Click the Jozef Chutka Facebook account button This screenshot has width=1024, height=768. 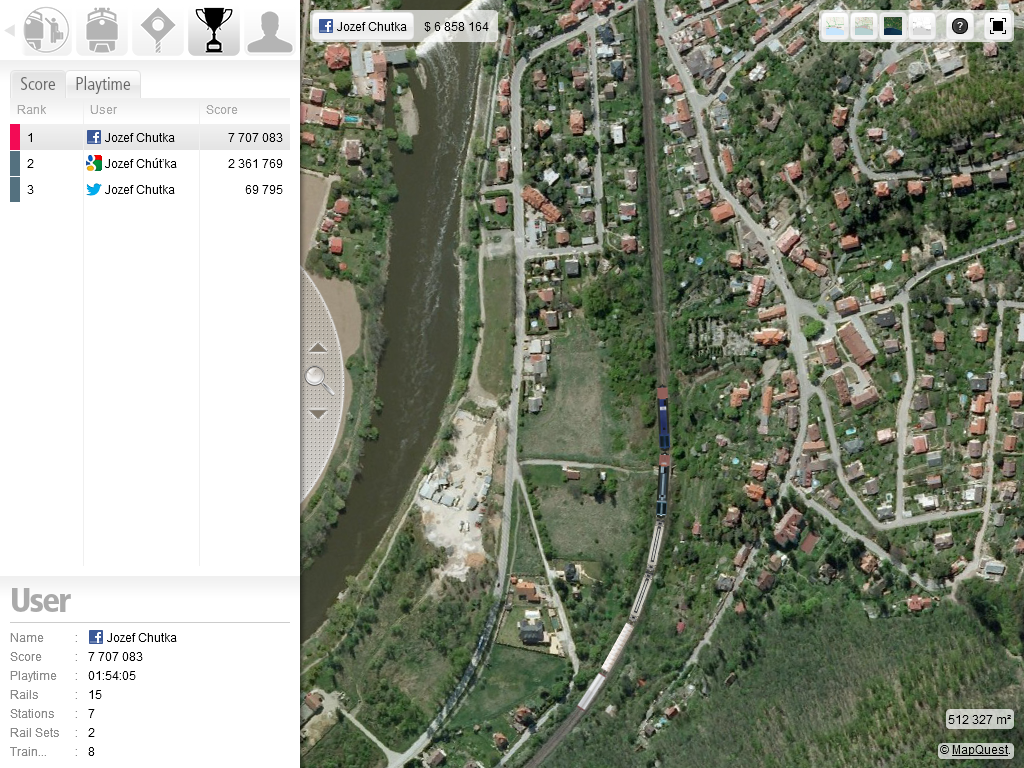(x=363, y=26)
